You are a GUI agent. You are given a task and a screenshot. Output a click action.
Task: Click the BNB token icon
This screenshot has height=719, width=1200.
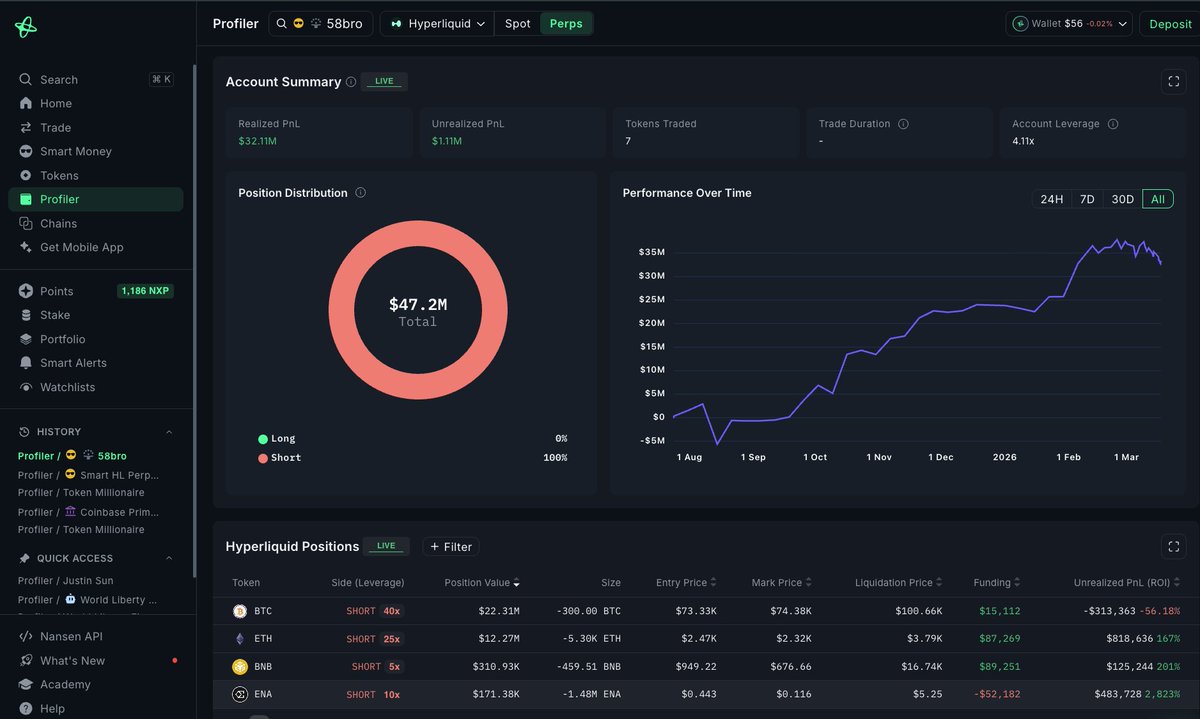tap(240, 667)
